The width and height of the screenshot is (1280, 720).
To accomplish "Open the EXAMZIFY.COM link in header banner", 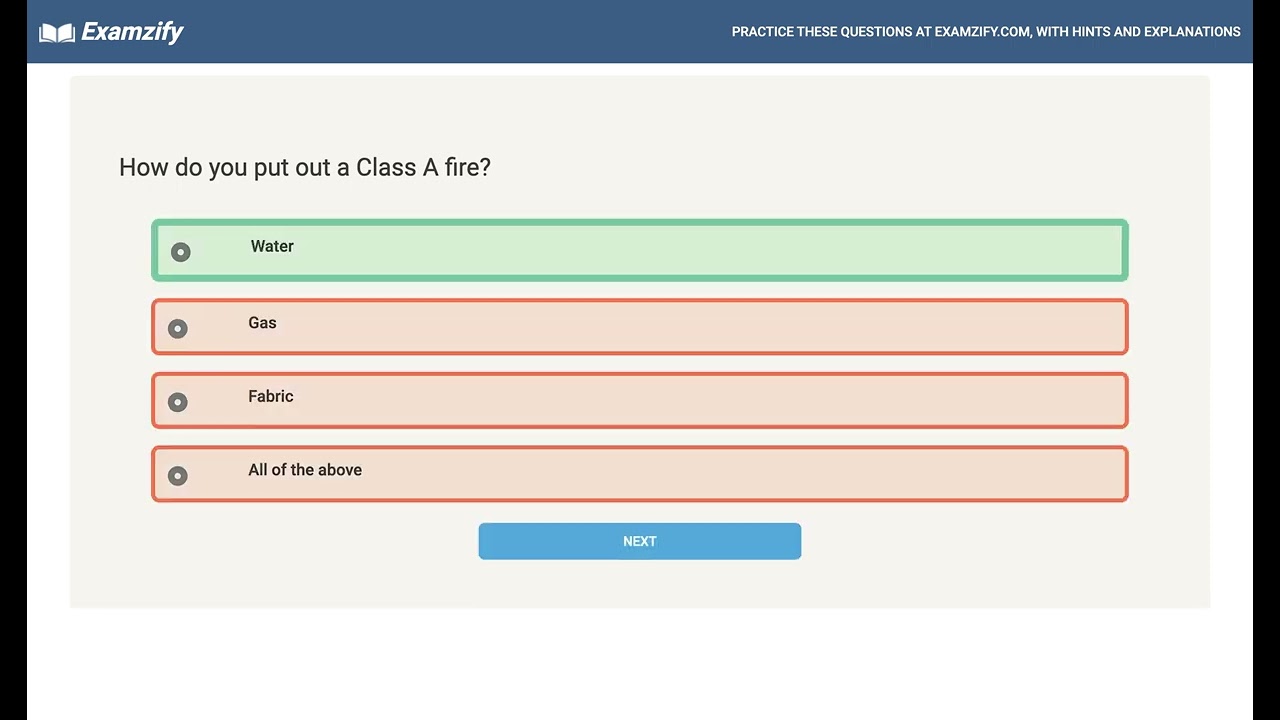I will [x=981, y=32].
